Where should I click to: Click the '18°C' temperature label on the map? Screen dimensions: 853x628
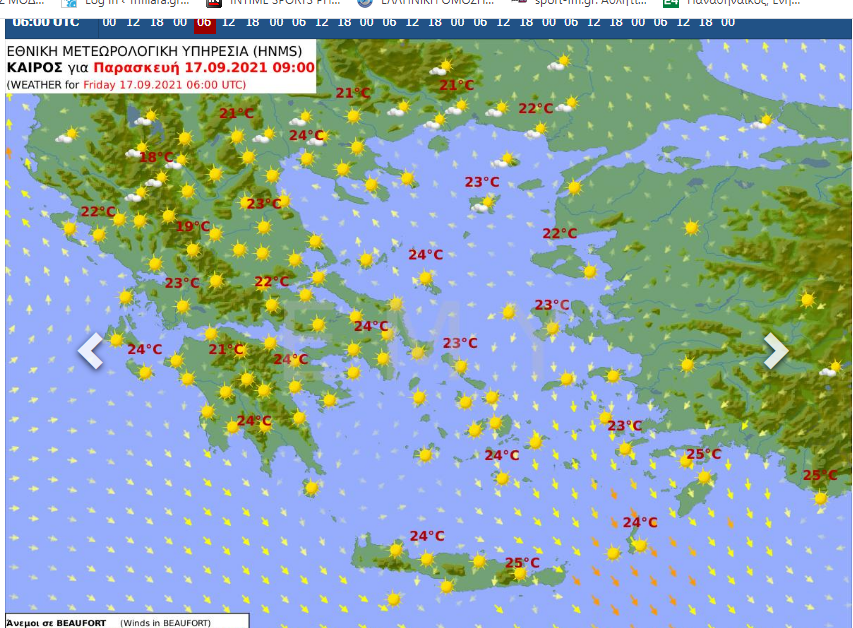156,157
